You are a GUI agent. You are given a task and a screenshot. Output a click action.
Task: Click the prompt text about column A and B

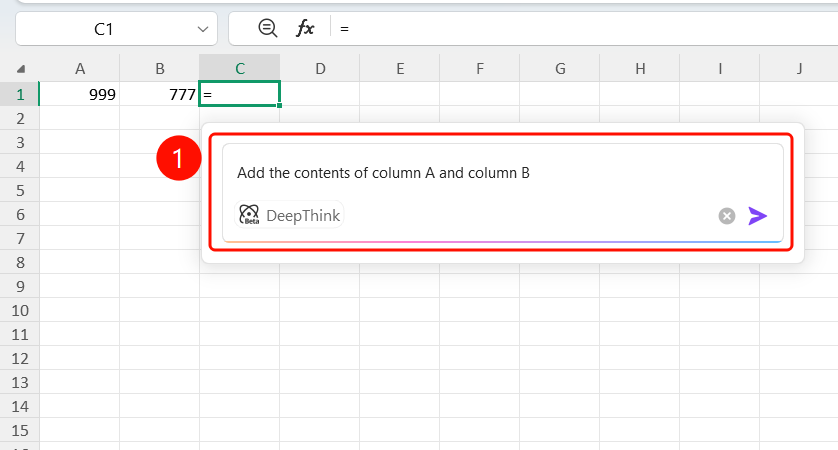coord(383,173)
